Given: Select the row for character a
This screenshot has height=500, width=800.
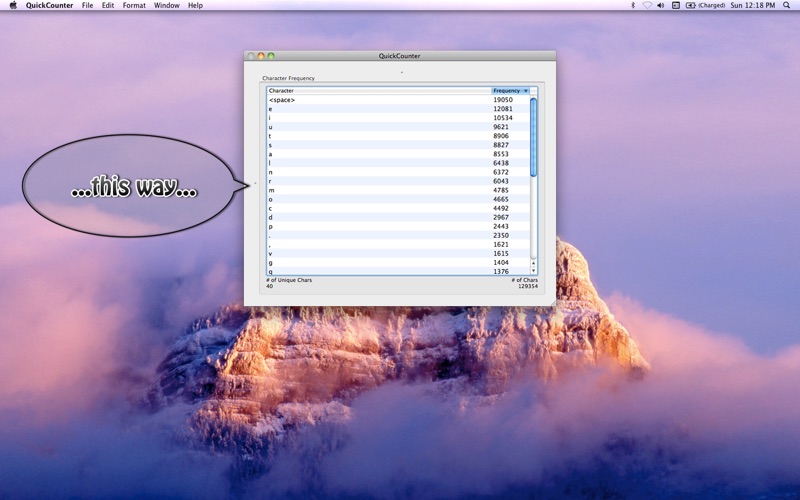Looking at the screenshot, I should point(398,154).
